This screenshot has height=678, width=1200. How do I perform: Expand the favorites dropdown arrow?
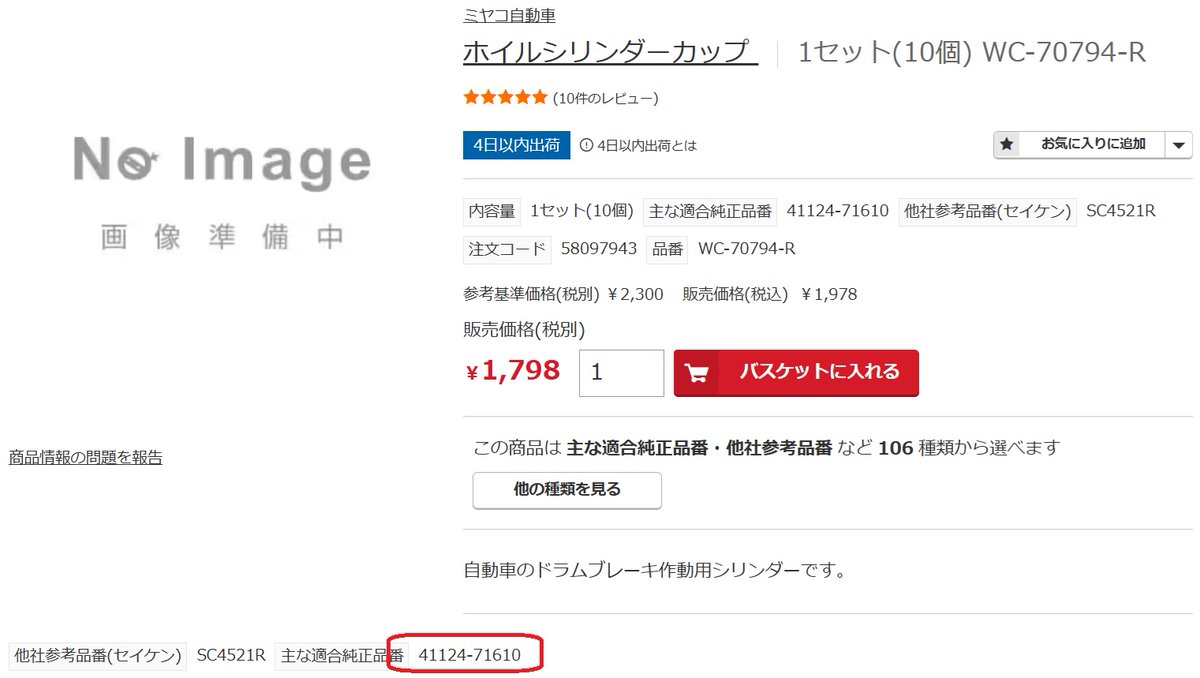point(1179,145)
